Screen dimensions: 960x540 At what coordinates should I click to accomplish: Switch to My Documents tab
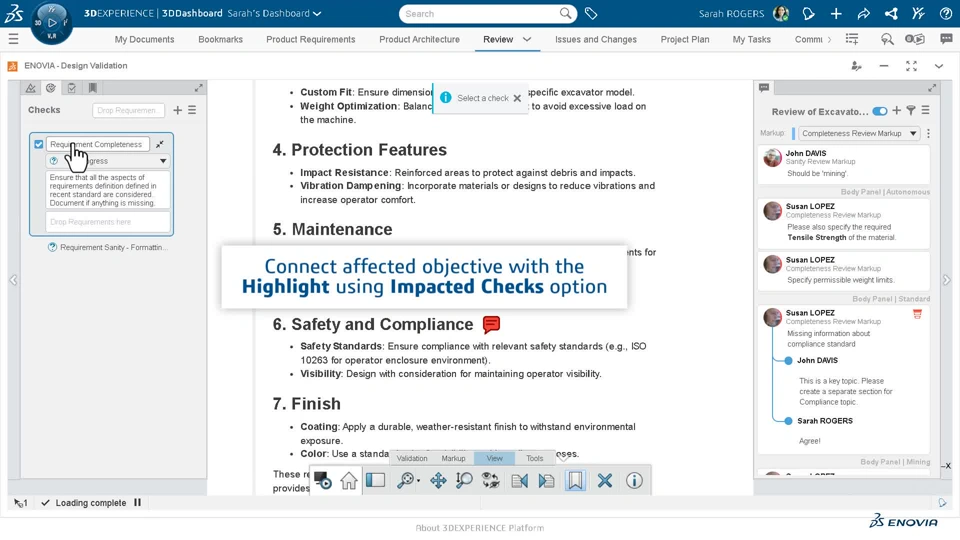tap(144, 39)
